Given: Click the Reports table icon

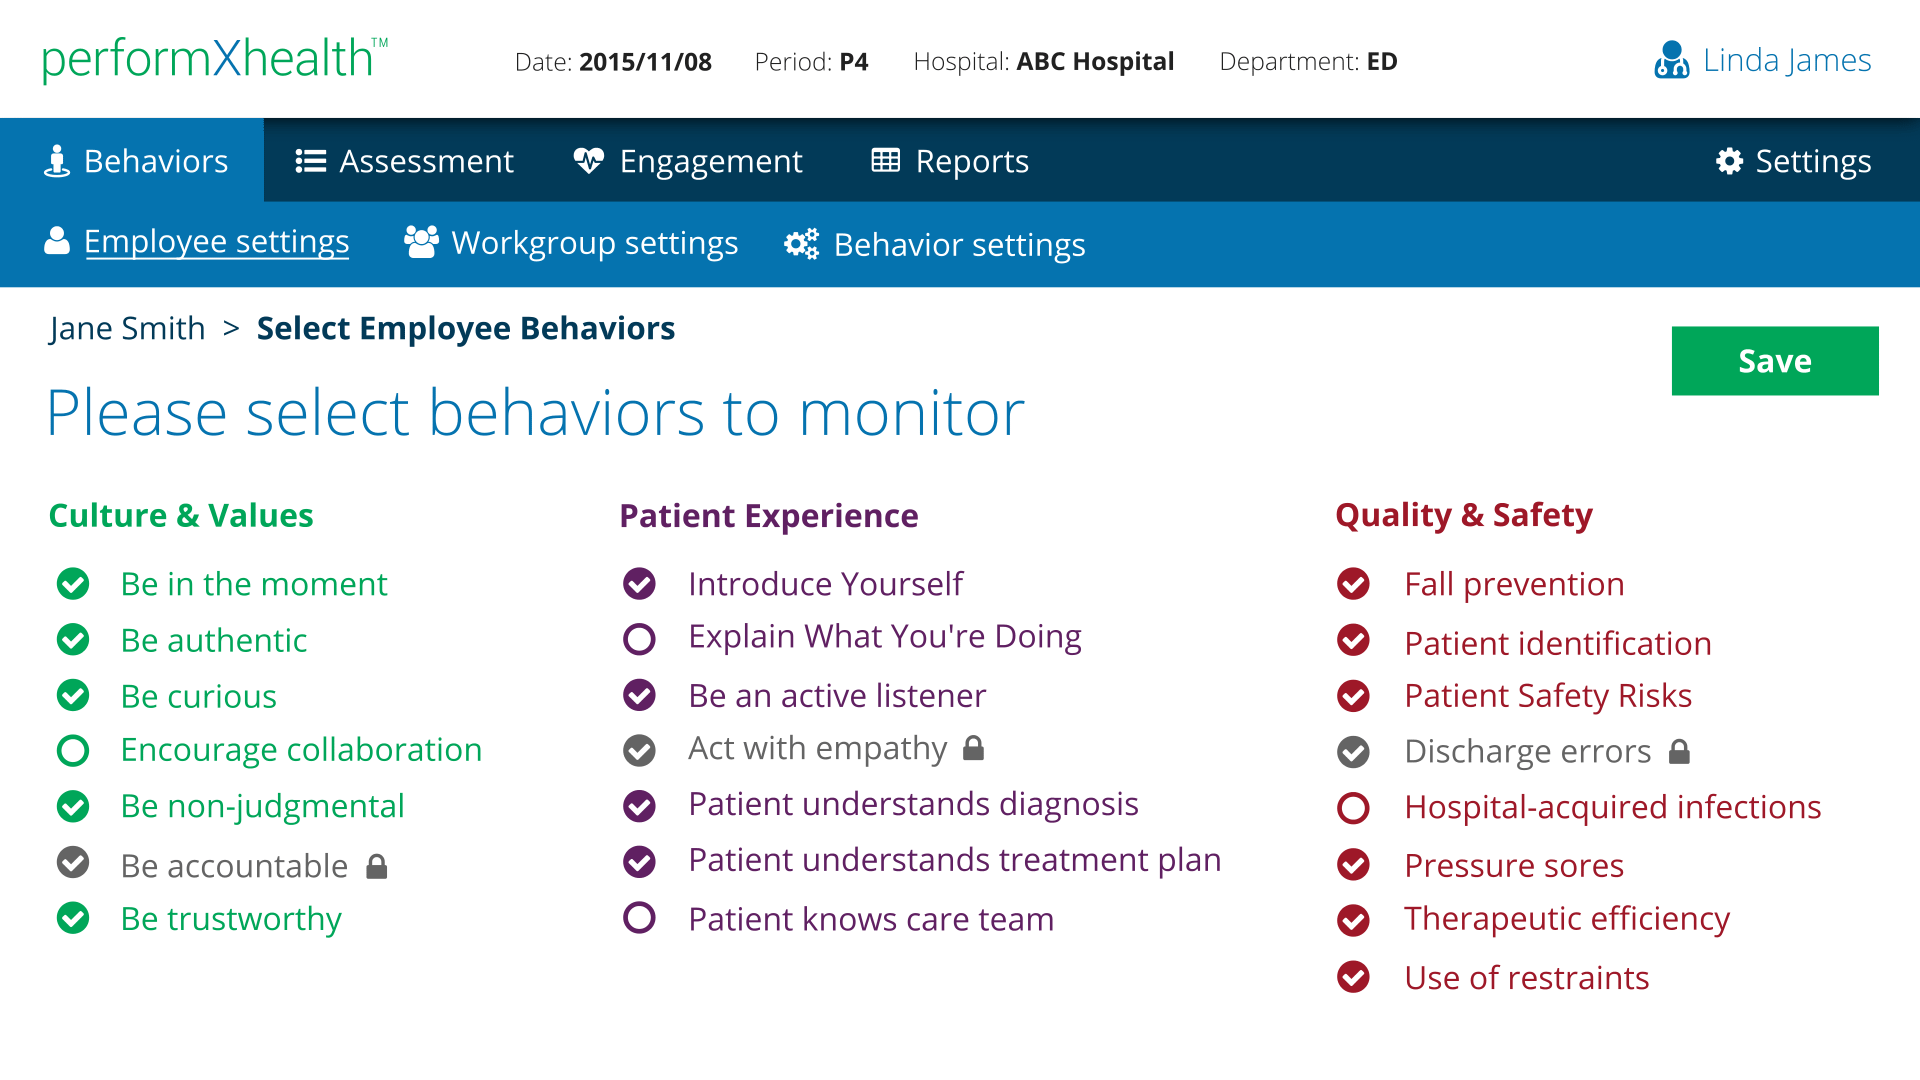Looking at the screenshot, I should (885, 160).
